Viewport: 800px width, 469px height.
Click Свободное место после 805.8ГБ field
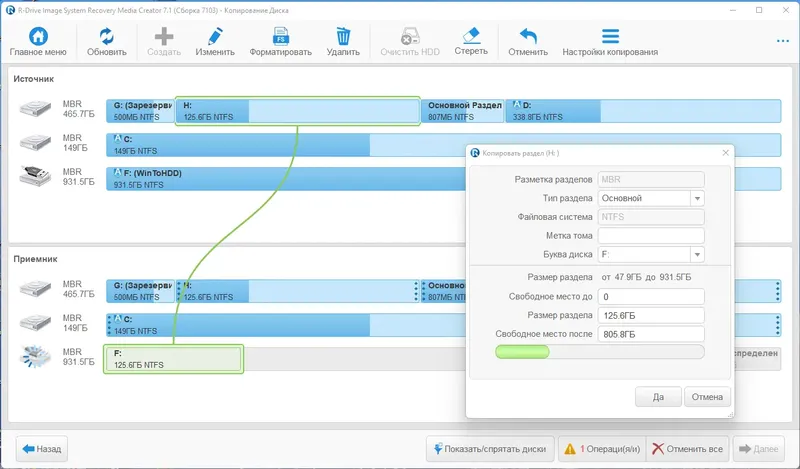click(x=651, y=334)
